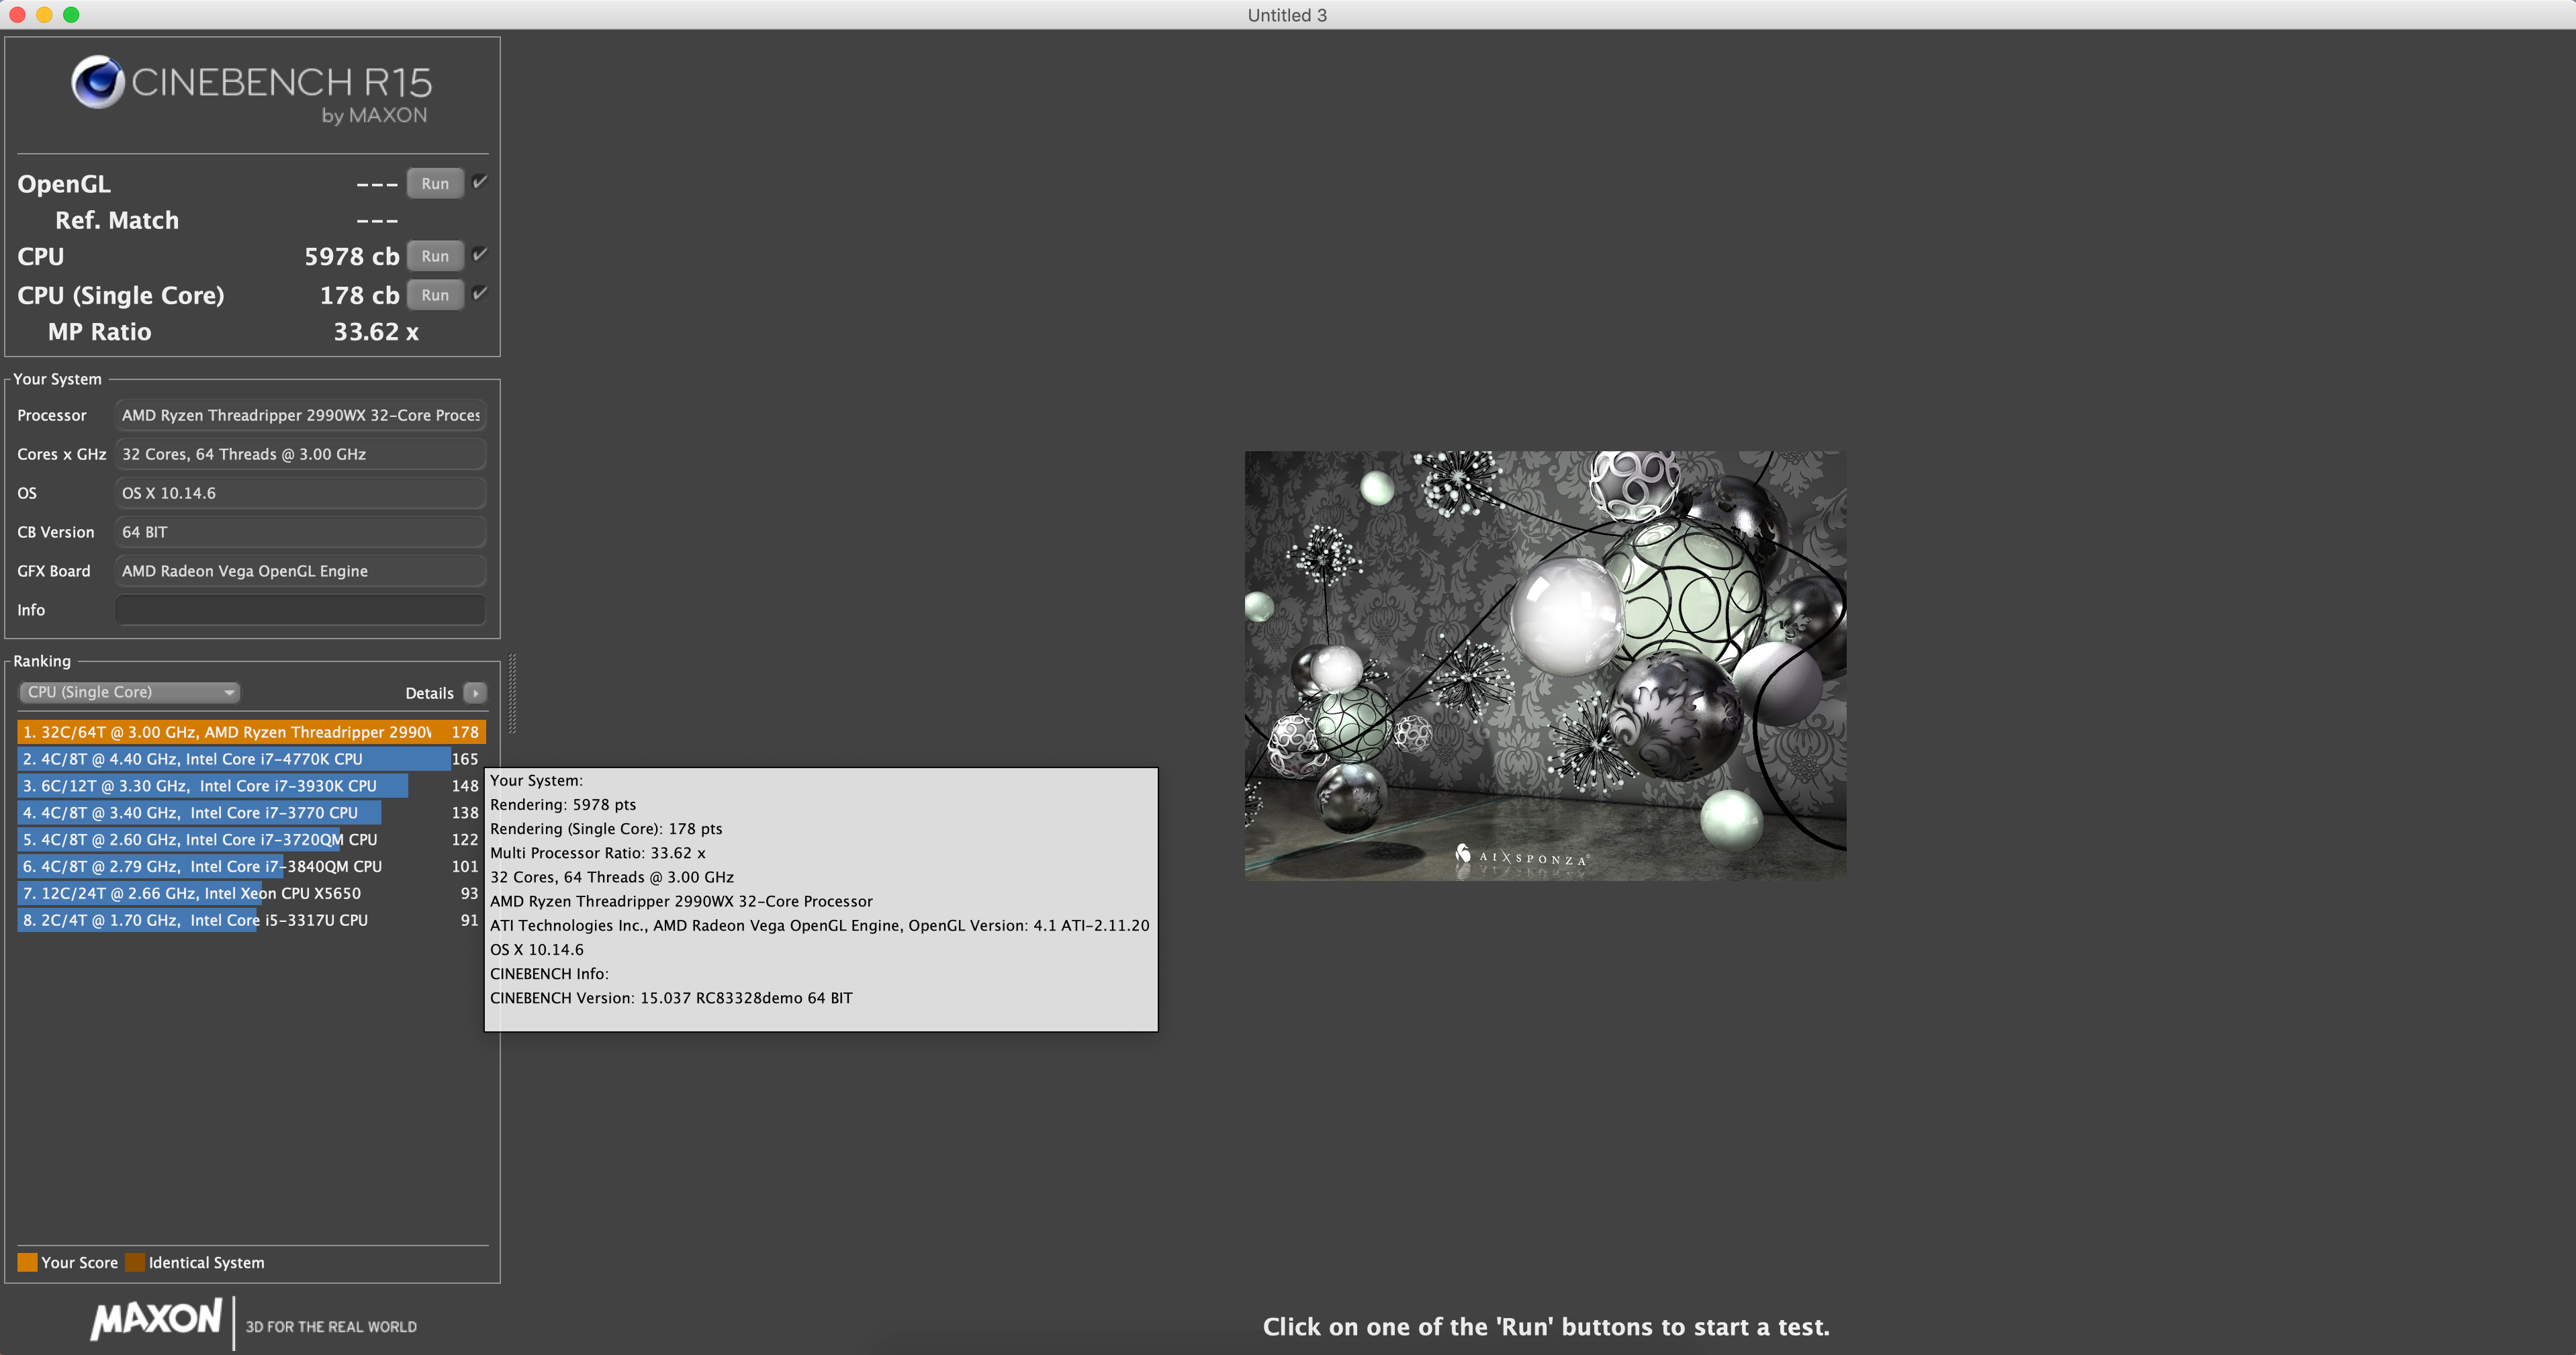
Task: Select ranking row Intel Core i7-3720QM
Action: (x=251, y=840)
